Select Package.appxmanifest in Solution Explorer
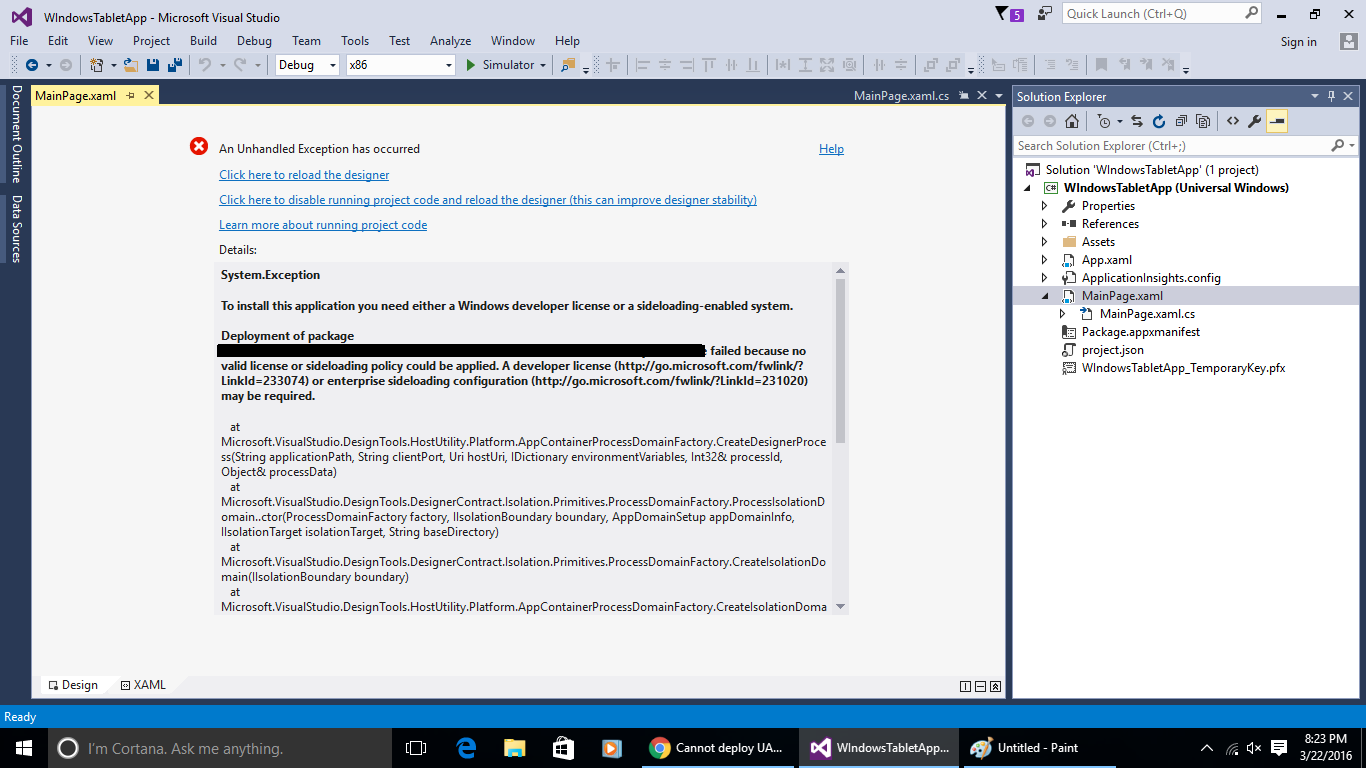 click(1140, 332)
